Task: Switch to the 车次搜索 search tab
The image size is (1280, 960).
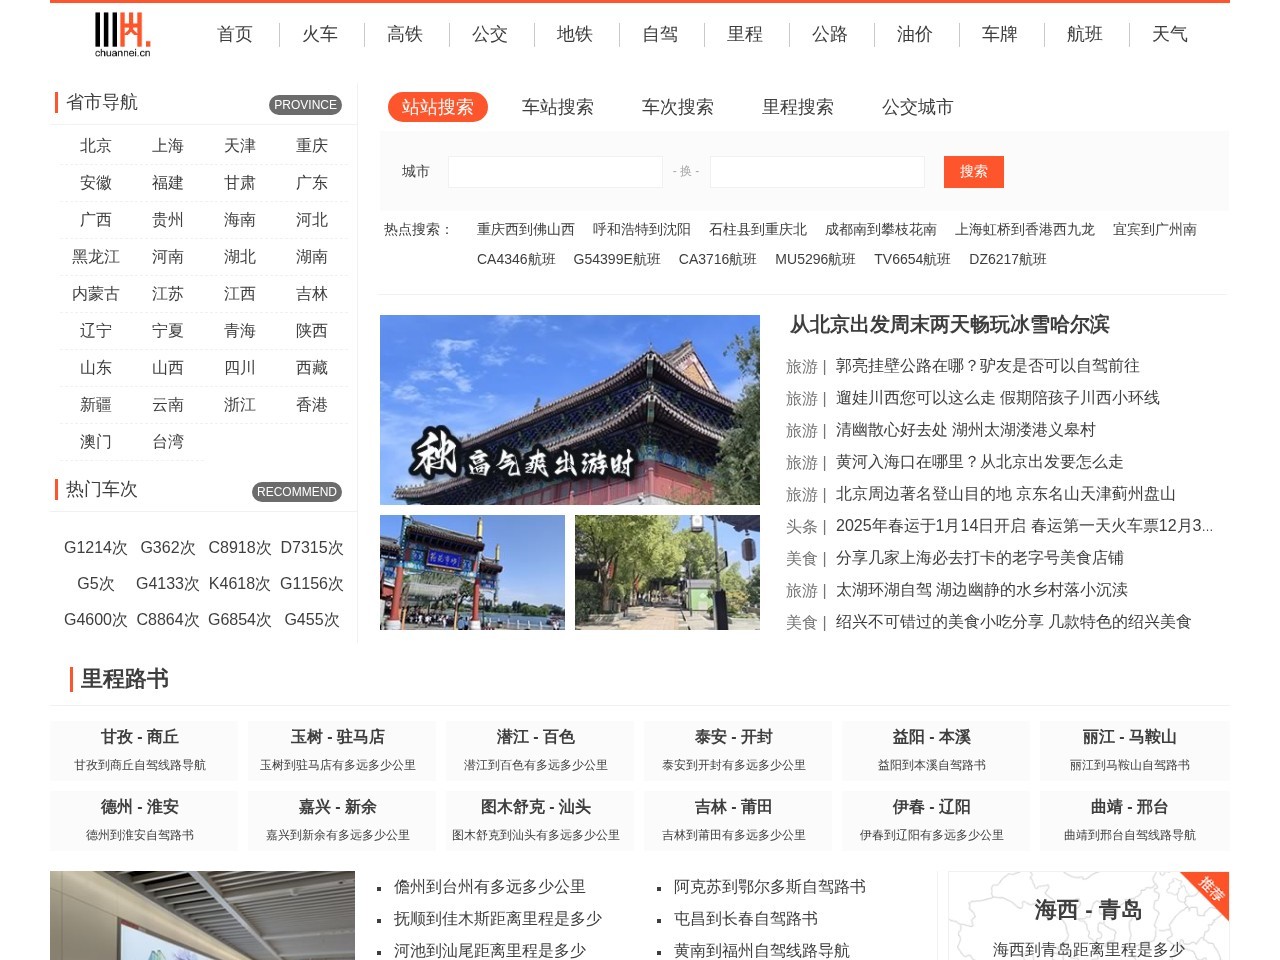Action: [x=677, y=107]
